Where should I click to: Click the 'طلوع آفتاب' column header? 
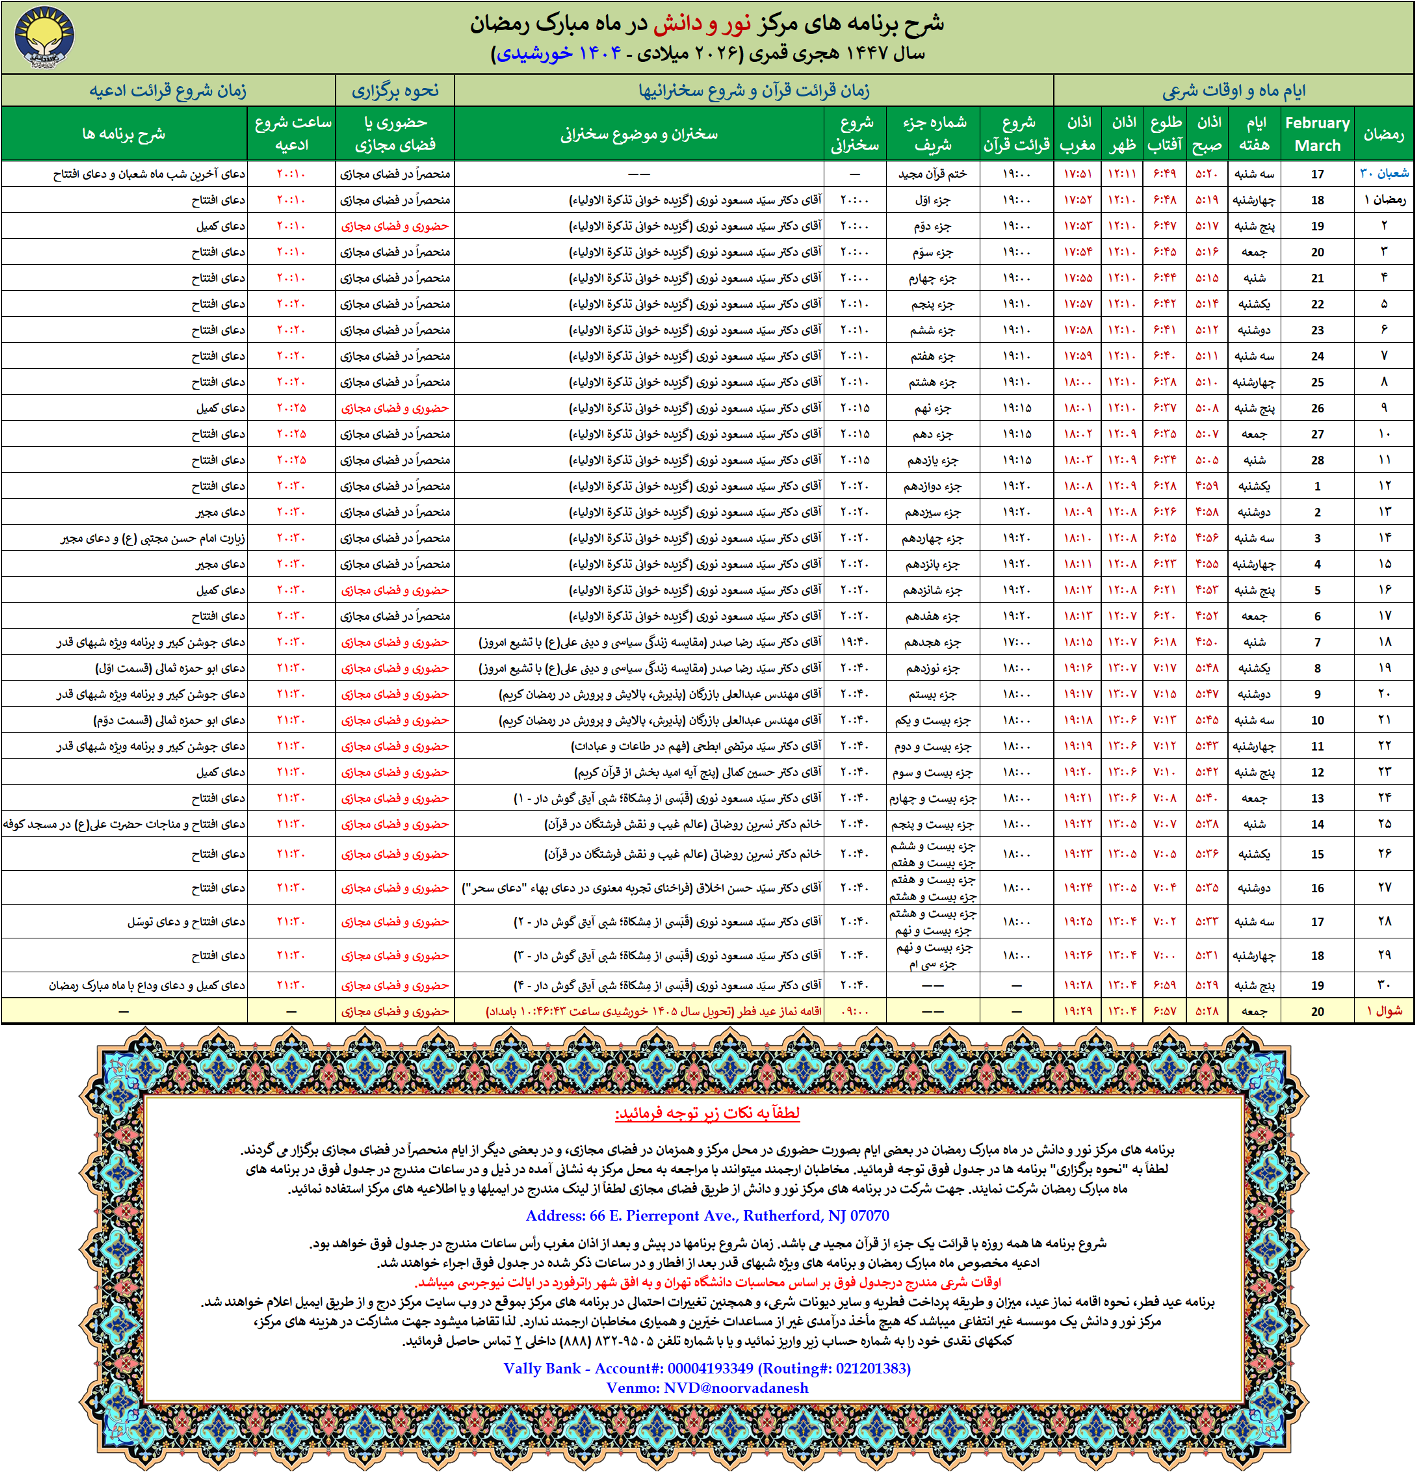(x=1165, y=134)
